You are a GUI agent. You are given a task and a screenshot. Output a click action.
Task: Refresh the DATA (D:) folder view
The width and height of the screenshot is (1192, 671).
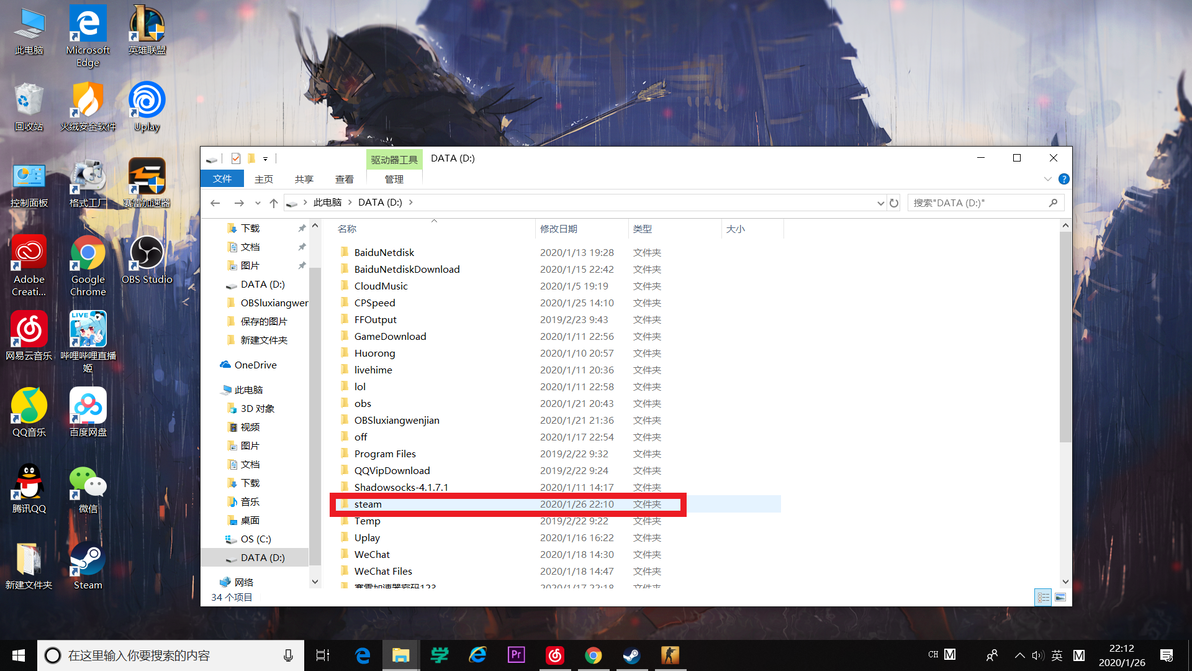[894, 203]
